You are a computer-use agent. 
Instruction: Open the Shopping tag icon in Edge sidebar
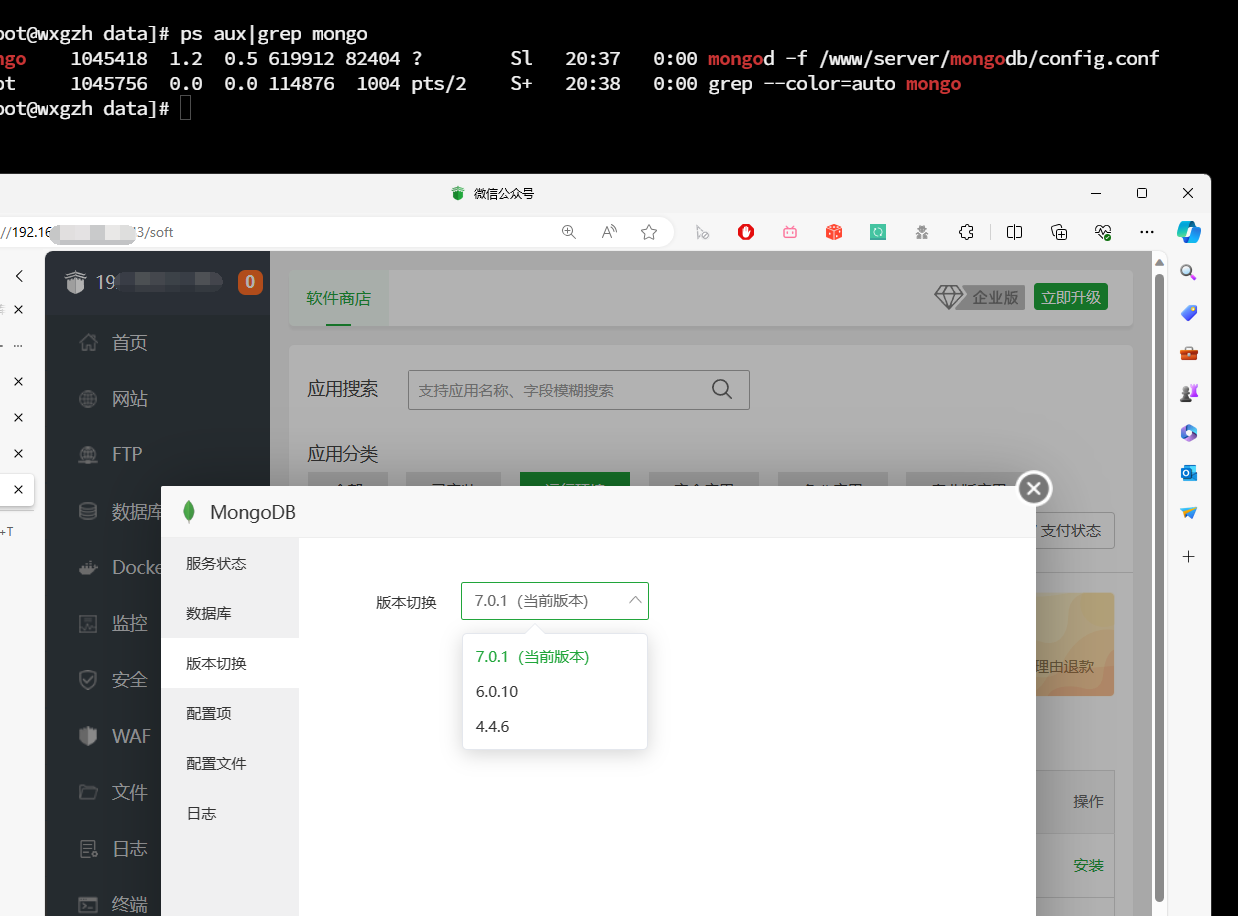(1189, 313)
